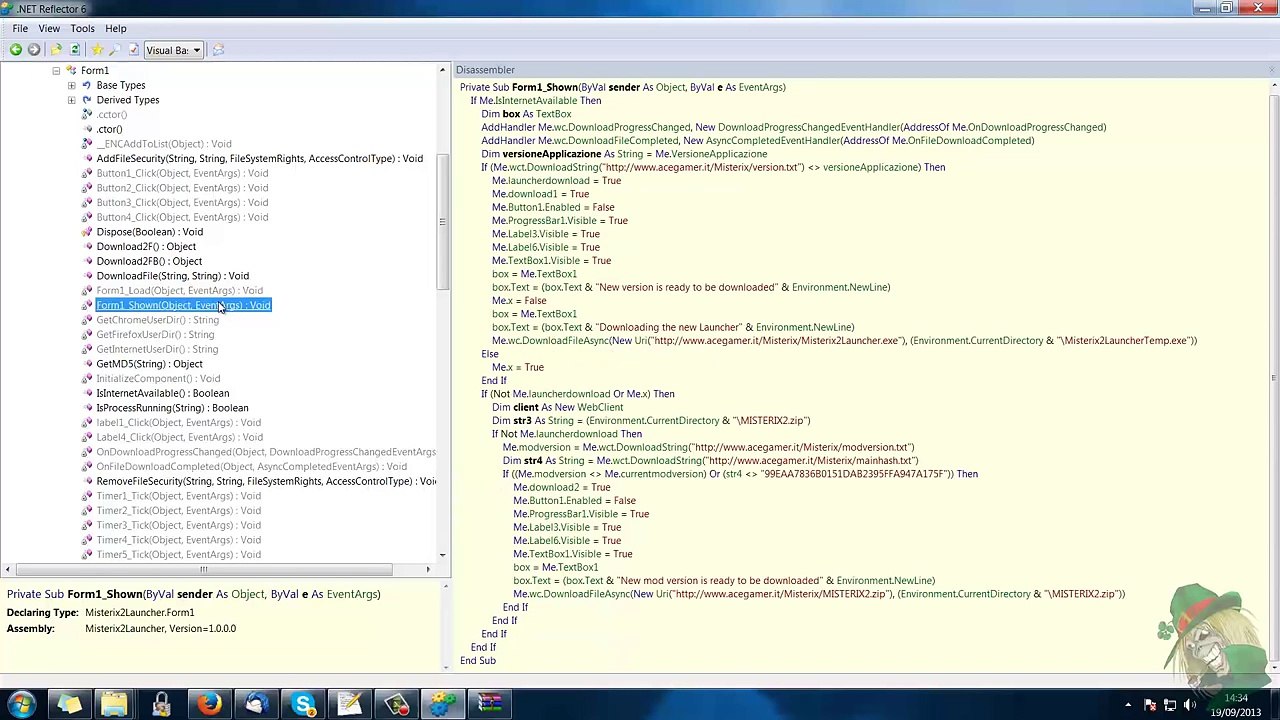This screenshot has height=720, width=1280.
Task: Open Sticky Notes from taskbar
Action: 68,704
